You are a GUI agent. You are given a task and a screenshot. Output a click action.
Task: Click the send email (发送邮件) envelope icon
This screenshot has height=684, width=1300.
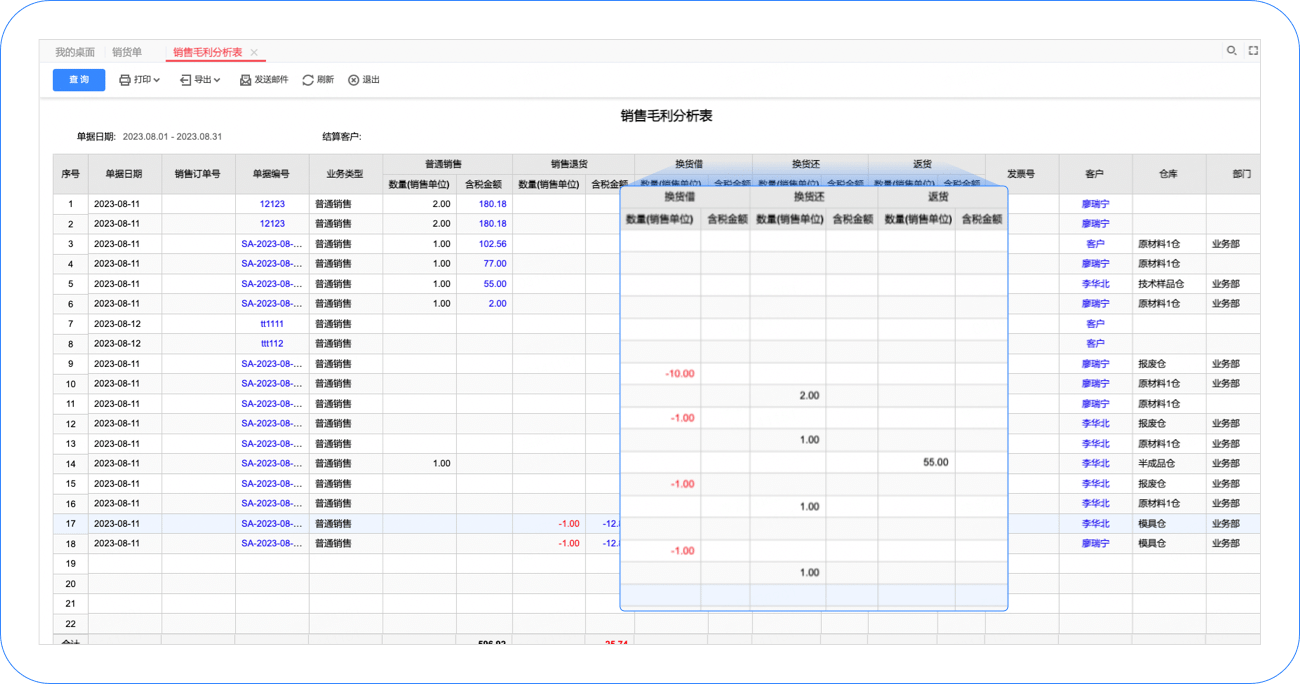pyautogui.click(x=245, y=80)
